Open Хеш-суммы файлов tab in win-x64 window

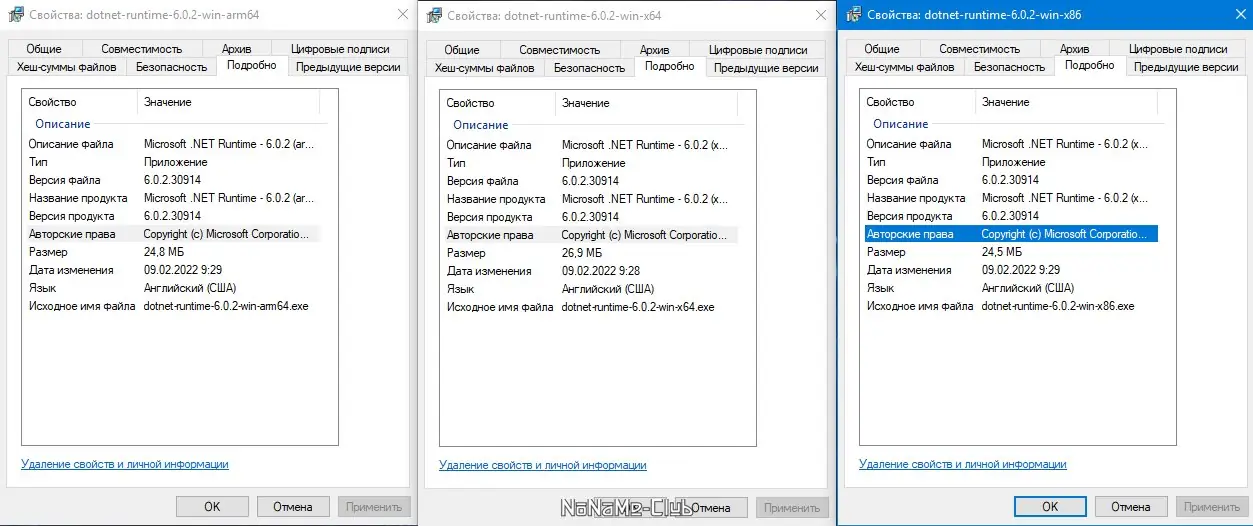(485, 68)
